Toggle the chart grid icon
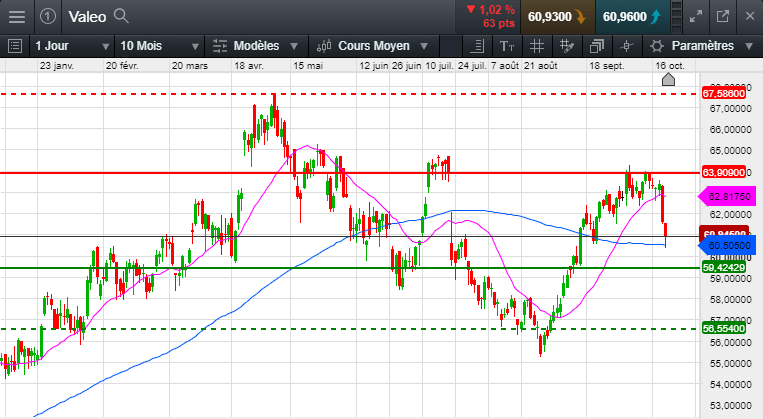 (x=537, y=46)
